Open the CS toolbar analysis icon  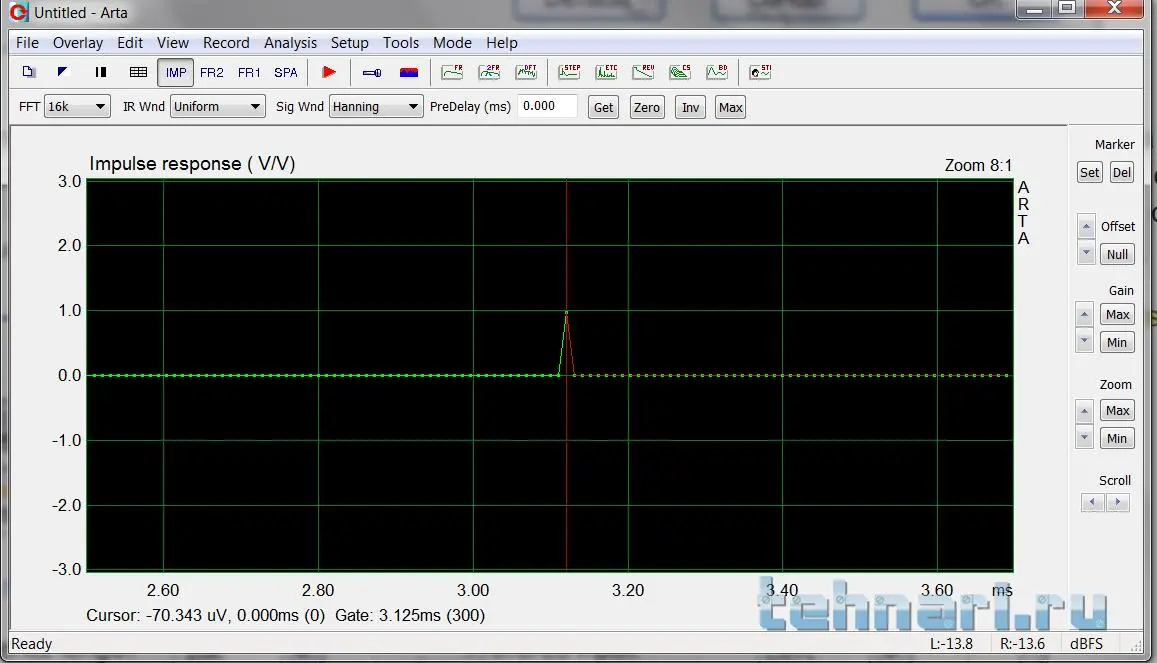click(680, 72)
